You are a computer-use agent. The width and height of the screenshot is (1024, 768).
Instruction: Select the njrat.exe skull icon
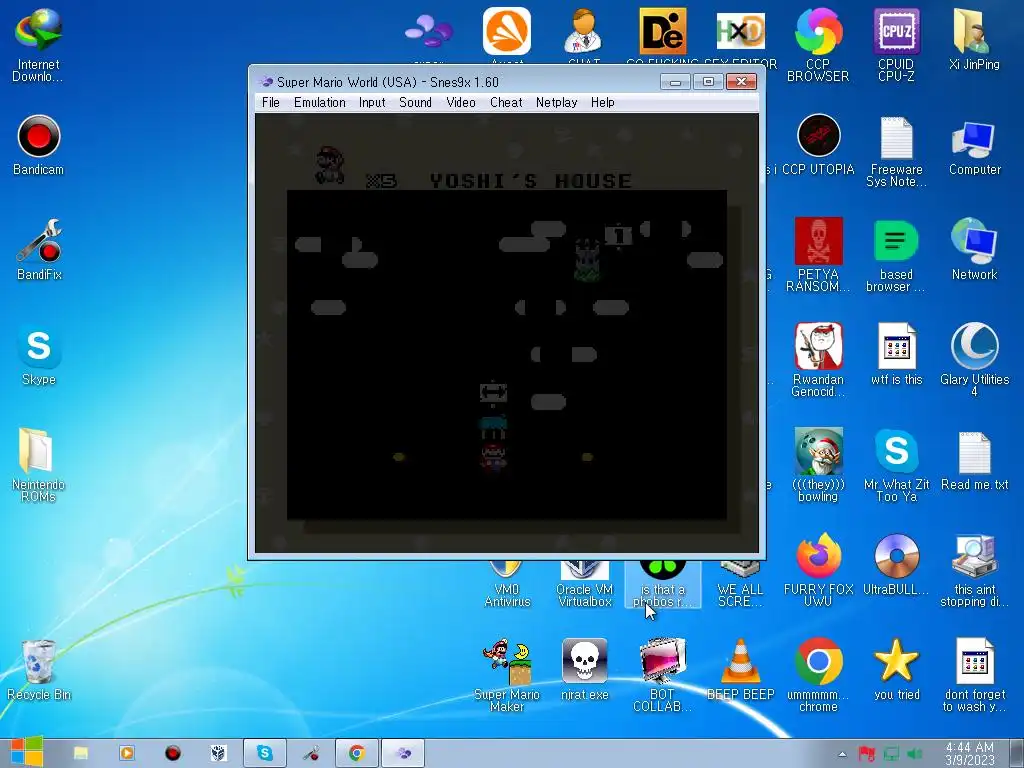click(584, 670)
